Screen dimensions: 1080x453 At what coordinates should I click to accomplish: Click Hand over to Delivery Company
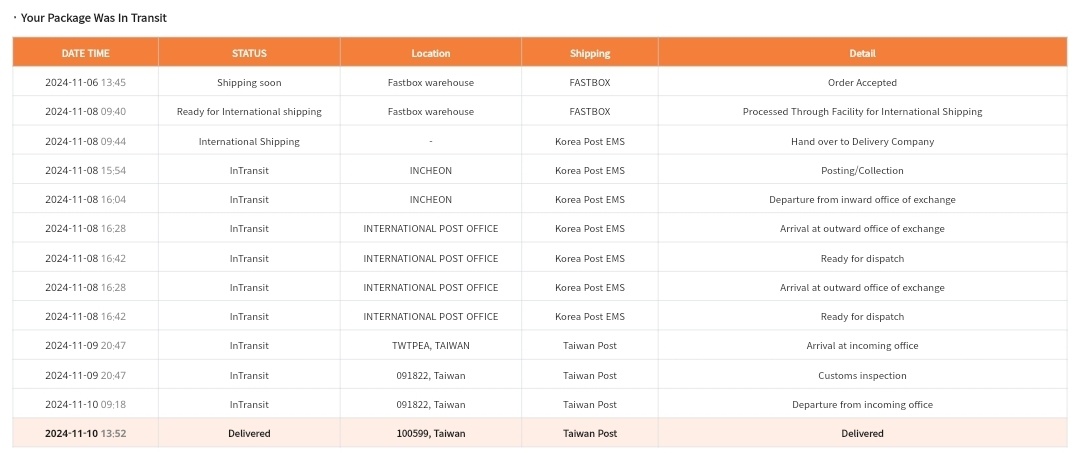(x=862, y=142)
